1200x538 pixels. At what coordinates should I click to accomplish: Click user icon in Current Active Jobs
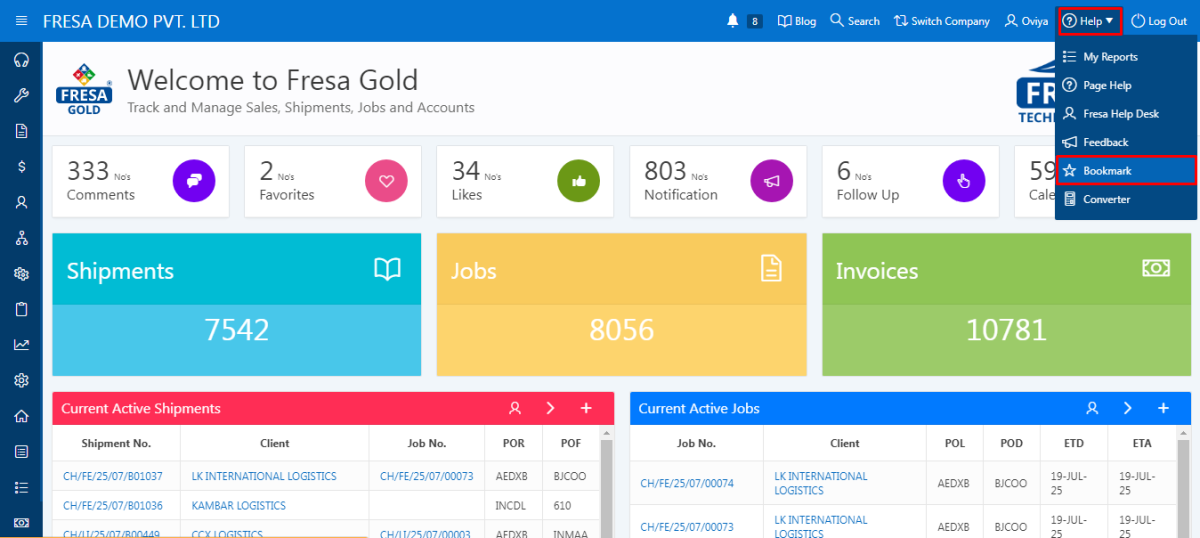1092,408
